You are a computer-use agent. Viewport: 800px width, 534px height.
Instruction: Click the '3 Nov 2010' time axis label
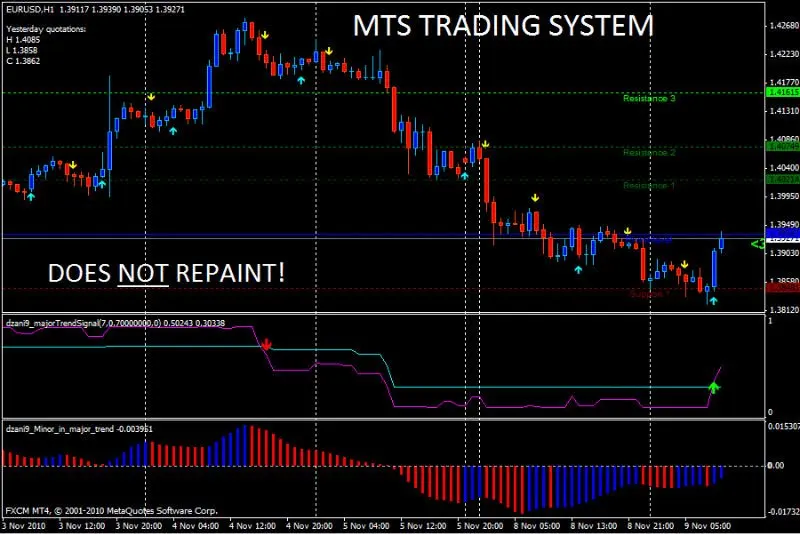point(23,526)
